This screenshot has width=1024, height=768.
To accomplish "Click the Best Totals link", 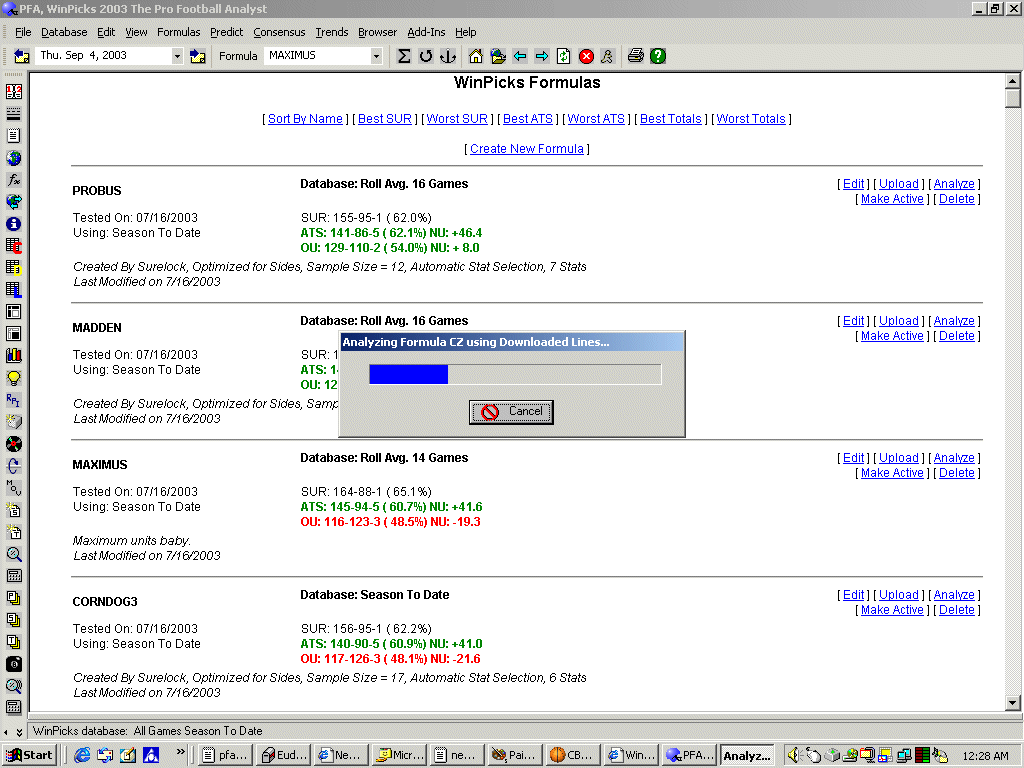I will coord(671,119).
